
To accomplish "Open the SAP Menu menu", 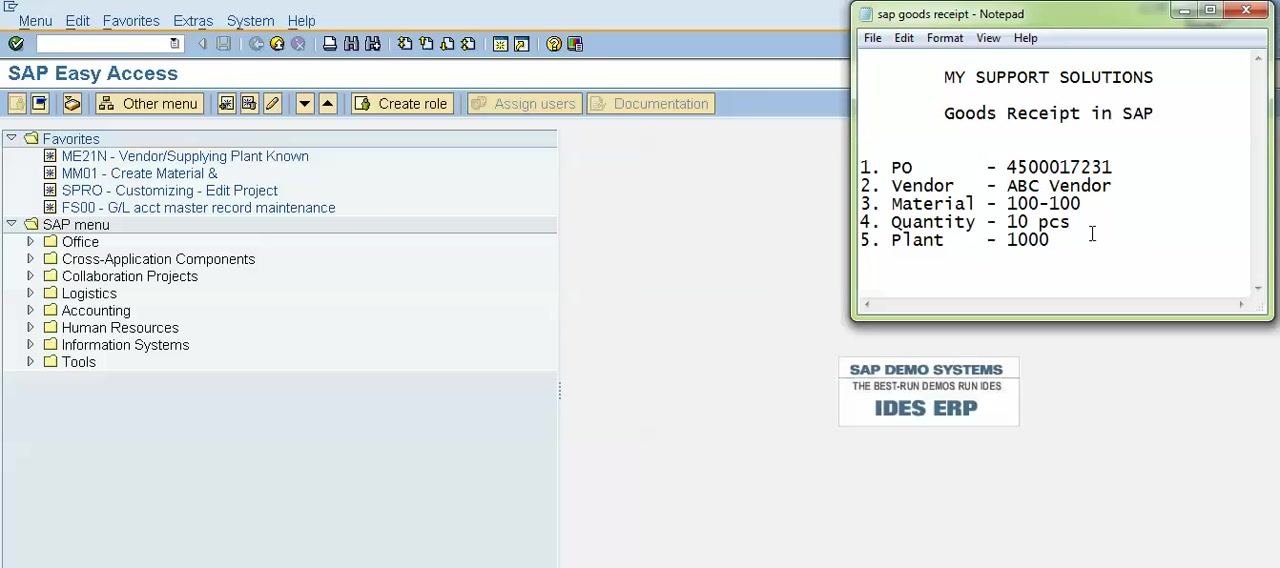I will pyautogui.click(x=35, y=20).
